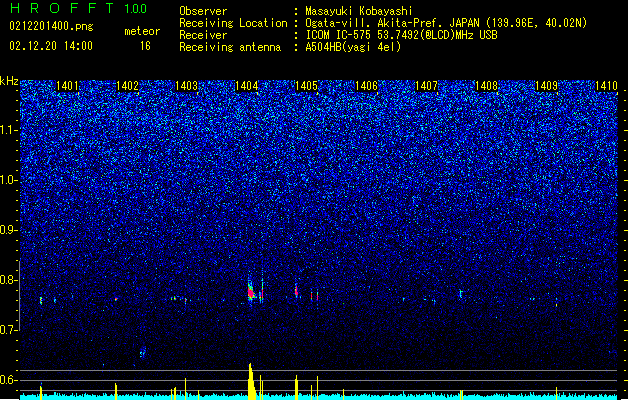This screenshot has height=400, width=629.
Task: Click time marker 1407
Action: [426, 86]
